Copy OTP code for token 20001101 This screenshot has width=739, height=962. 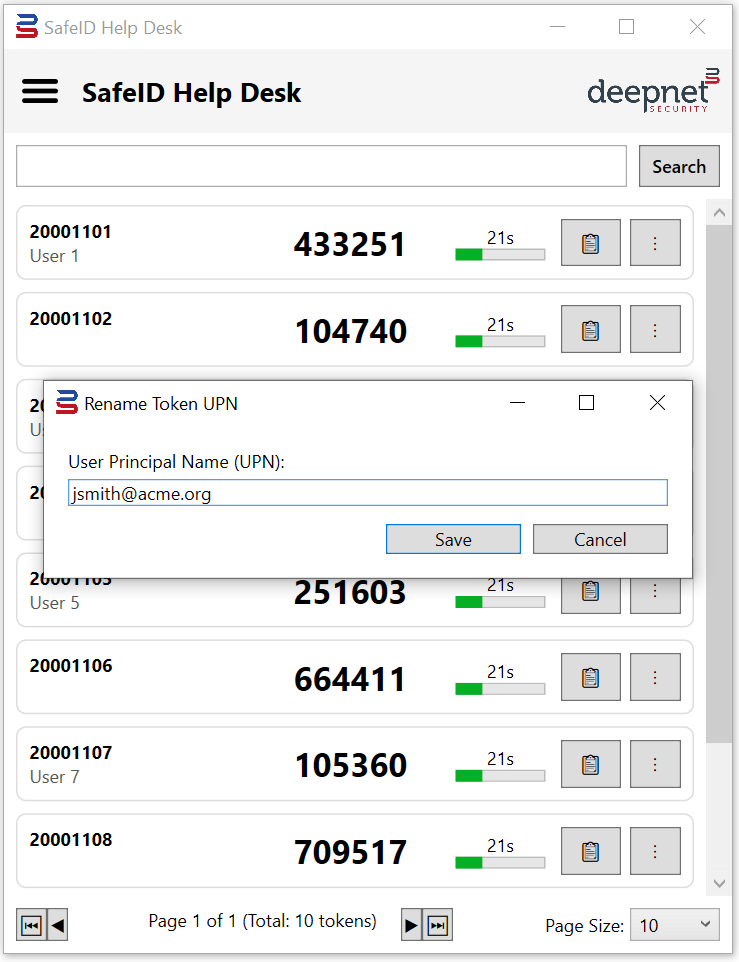(x=591, y=243)
